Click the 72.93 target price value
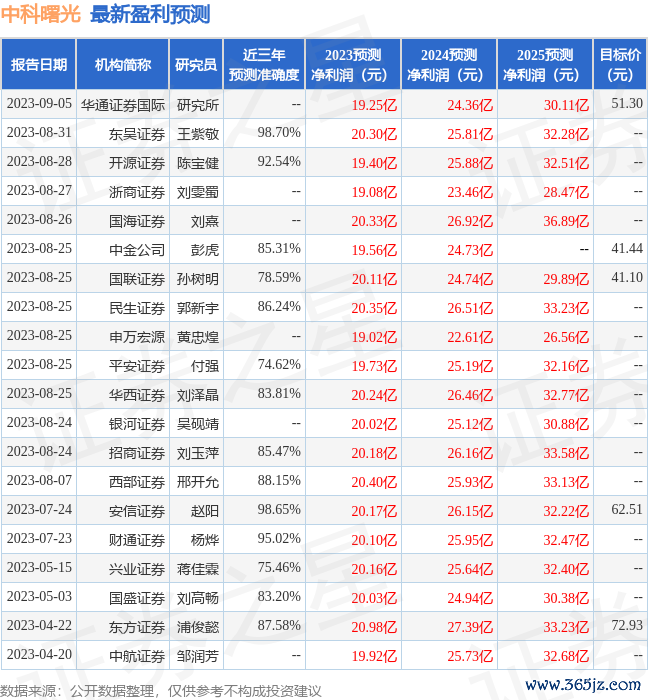Viewport: 648px width, 700px height. pyautogui.click(x=626, y=626)
